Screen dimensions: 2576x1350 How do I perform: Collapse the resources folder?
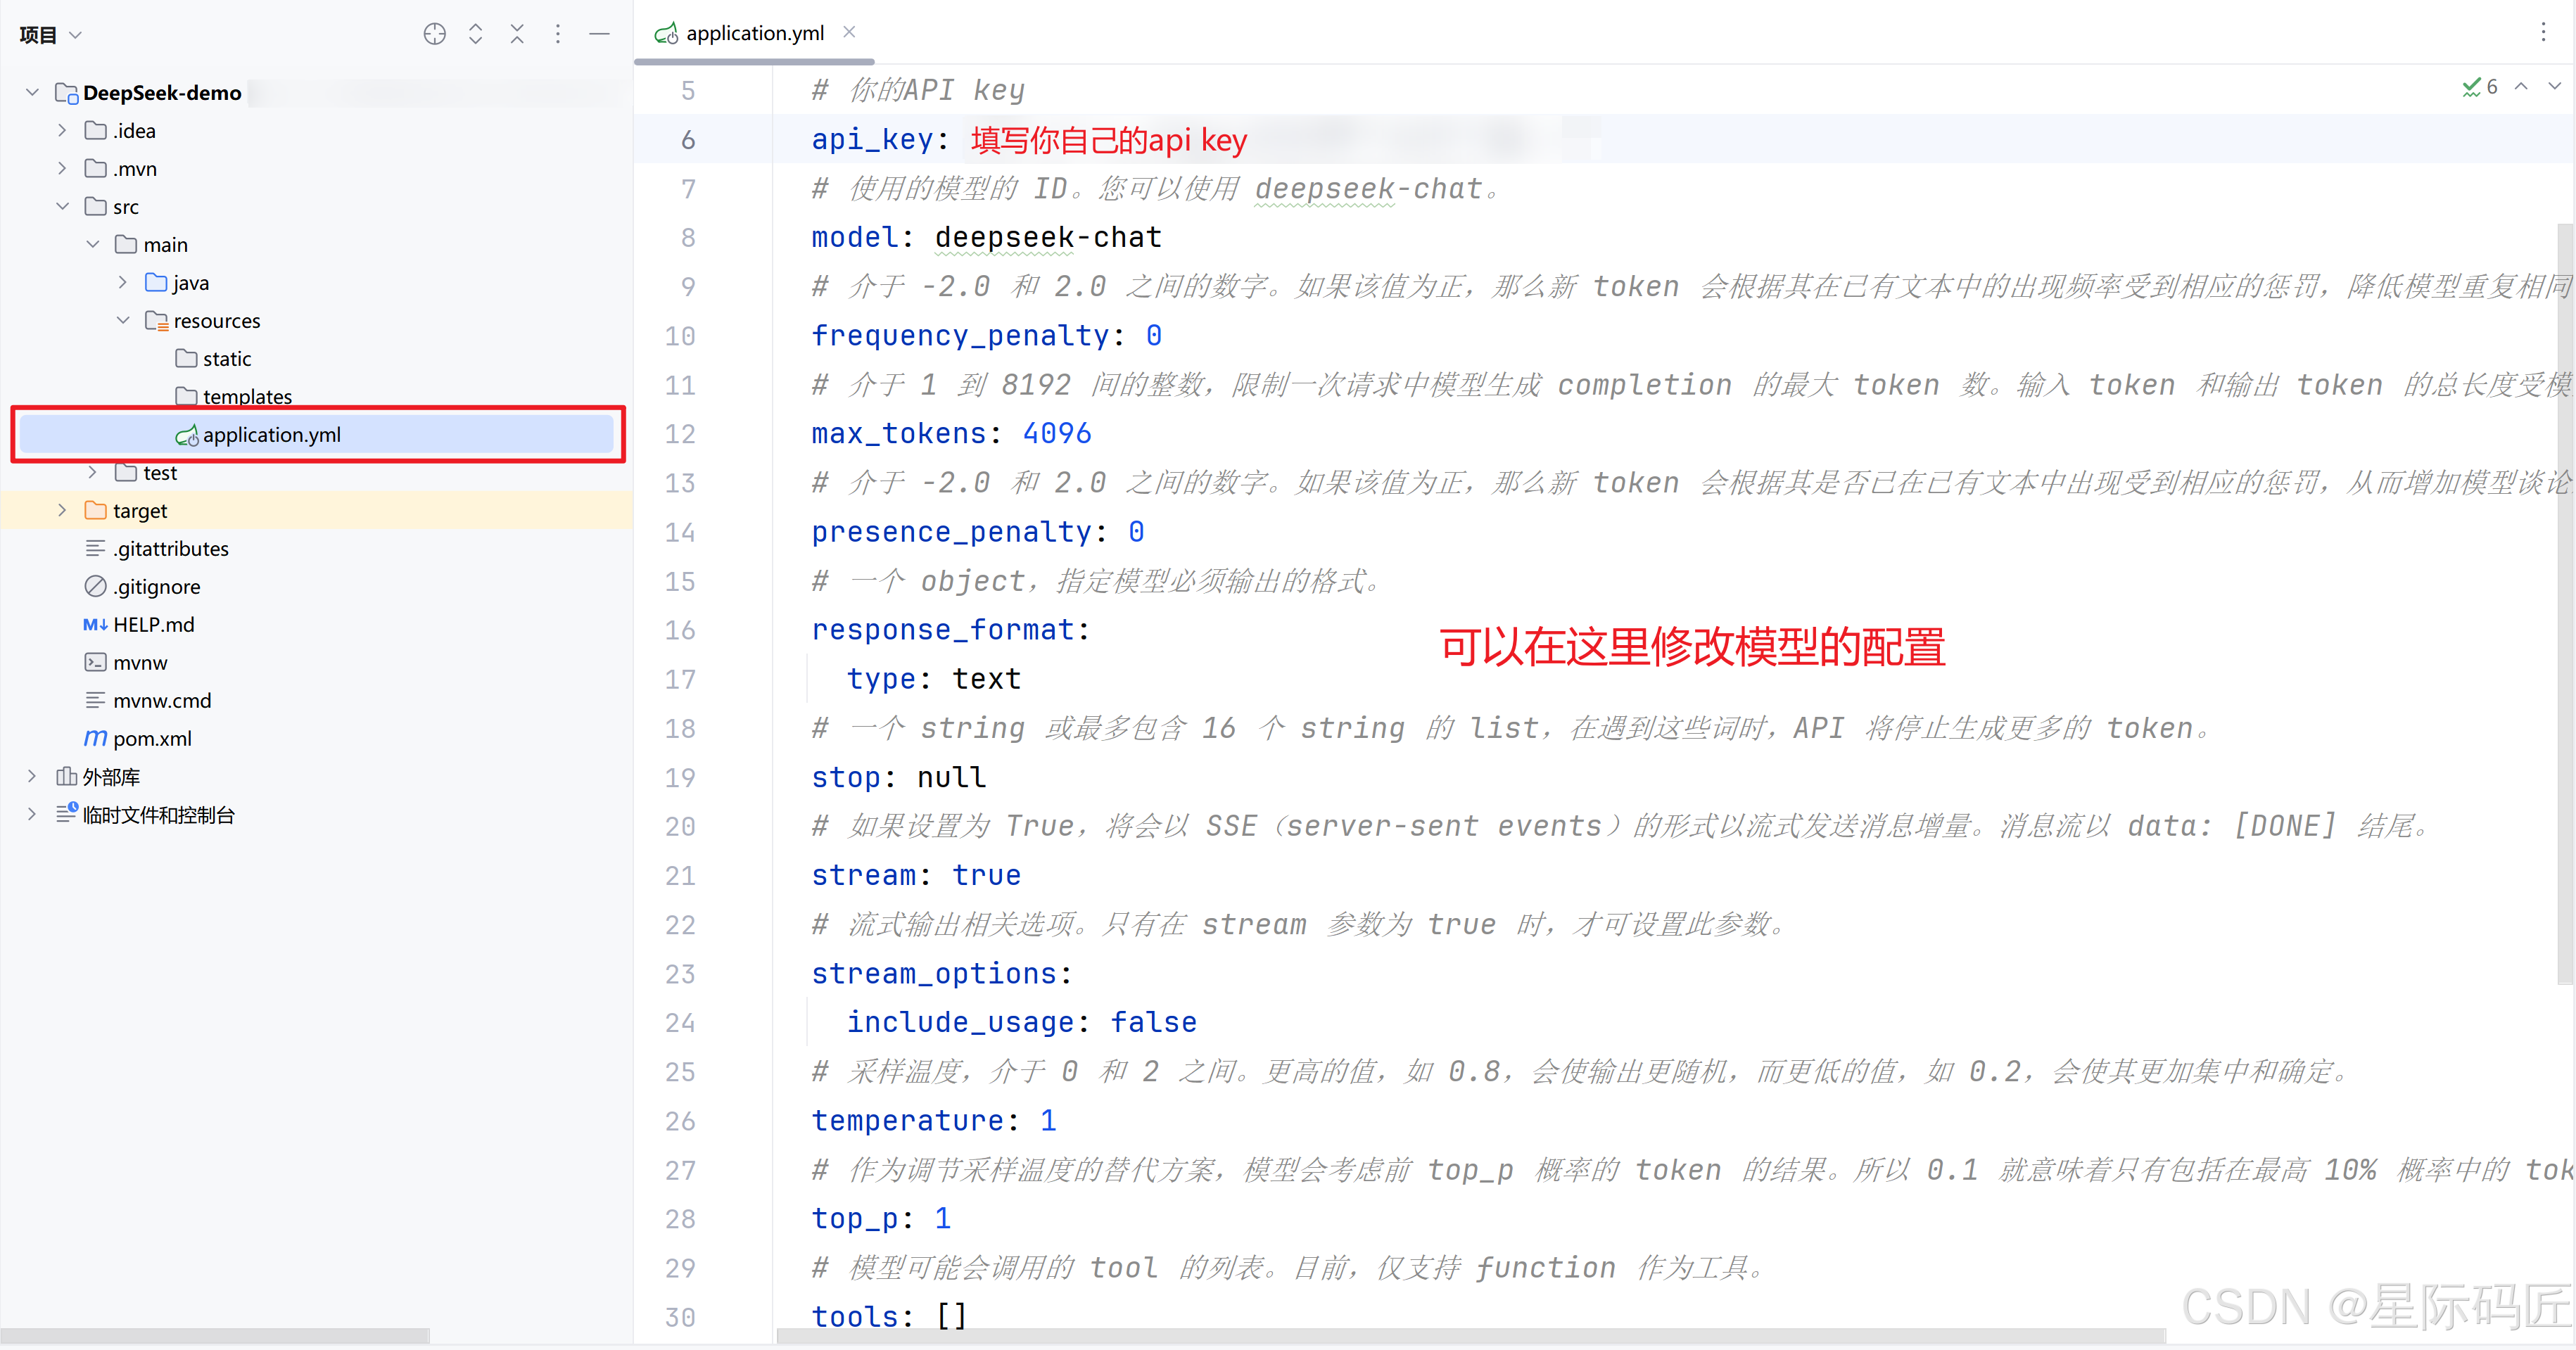point(123,321)
